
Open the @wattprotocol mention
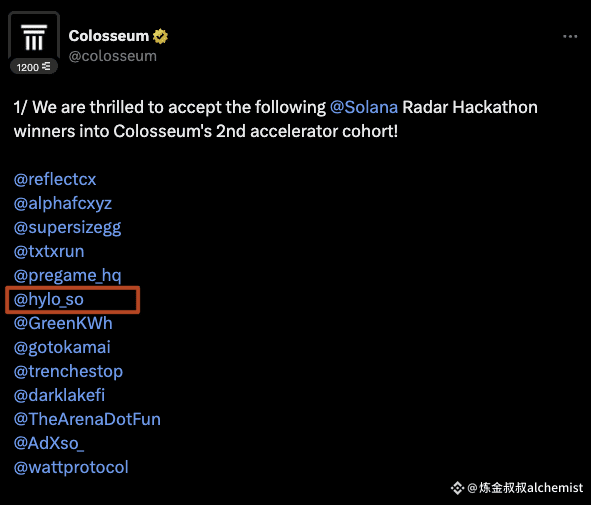pyautogui.click(x=71, y=468)
